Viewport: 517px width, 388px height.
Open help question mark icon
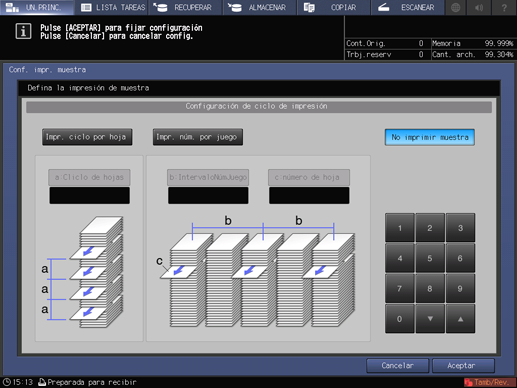pos(504,7)
